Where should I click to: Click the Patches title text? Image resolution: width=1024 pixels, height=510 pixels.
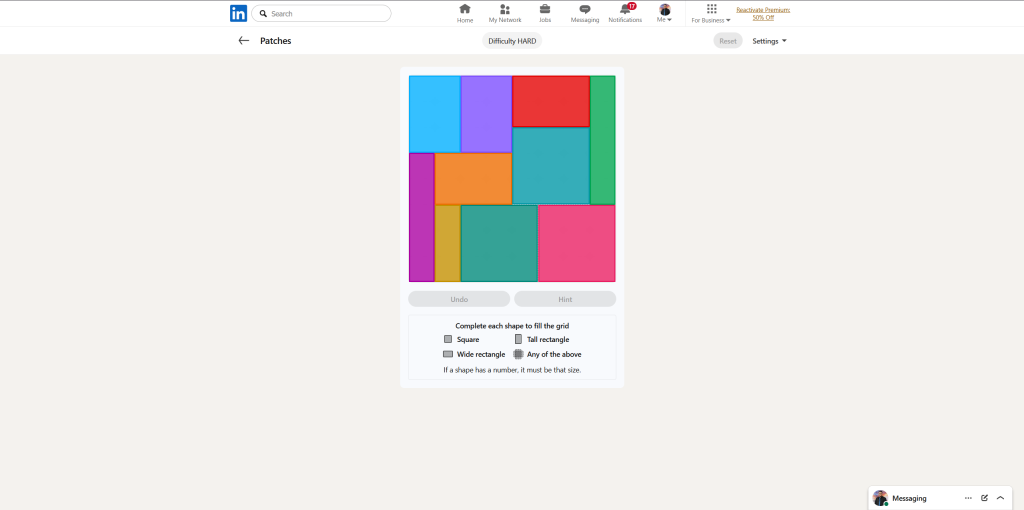(276, 40)
